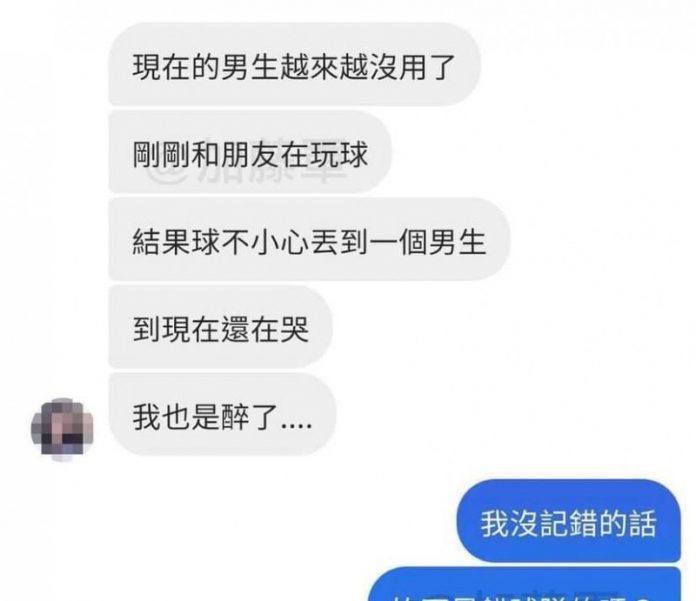The width and height of the screenshot is (696, 601).
Task: Click 玩球 at the end of second bubble
Action: point(339,154)
